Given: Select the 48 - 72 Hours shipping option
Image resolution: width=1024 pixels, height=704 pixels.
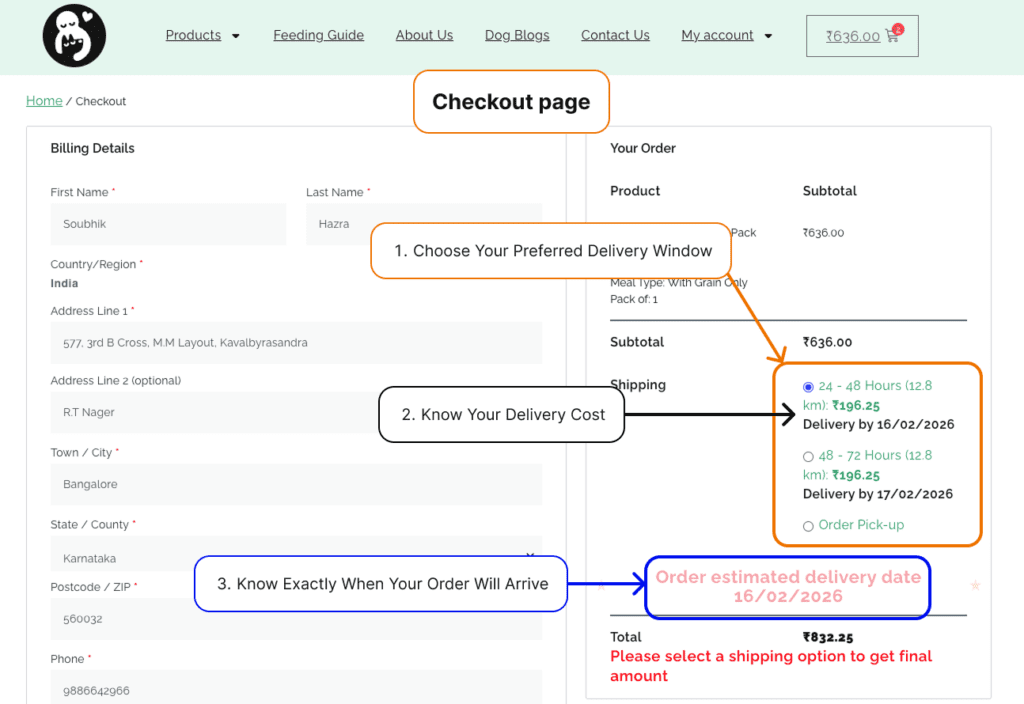Looking at the screenshot, I should 809,456.
